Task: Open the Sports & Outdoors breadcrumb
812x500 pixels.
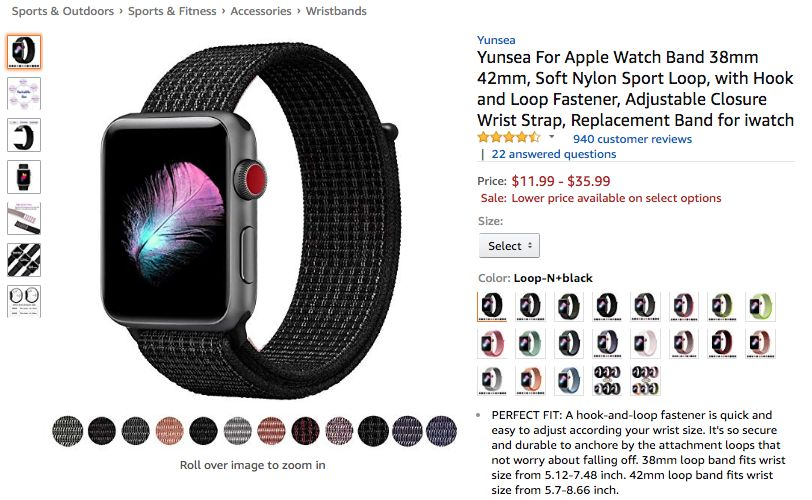Action: point(63,11)
